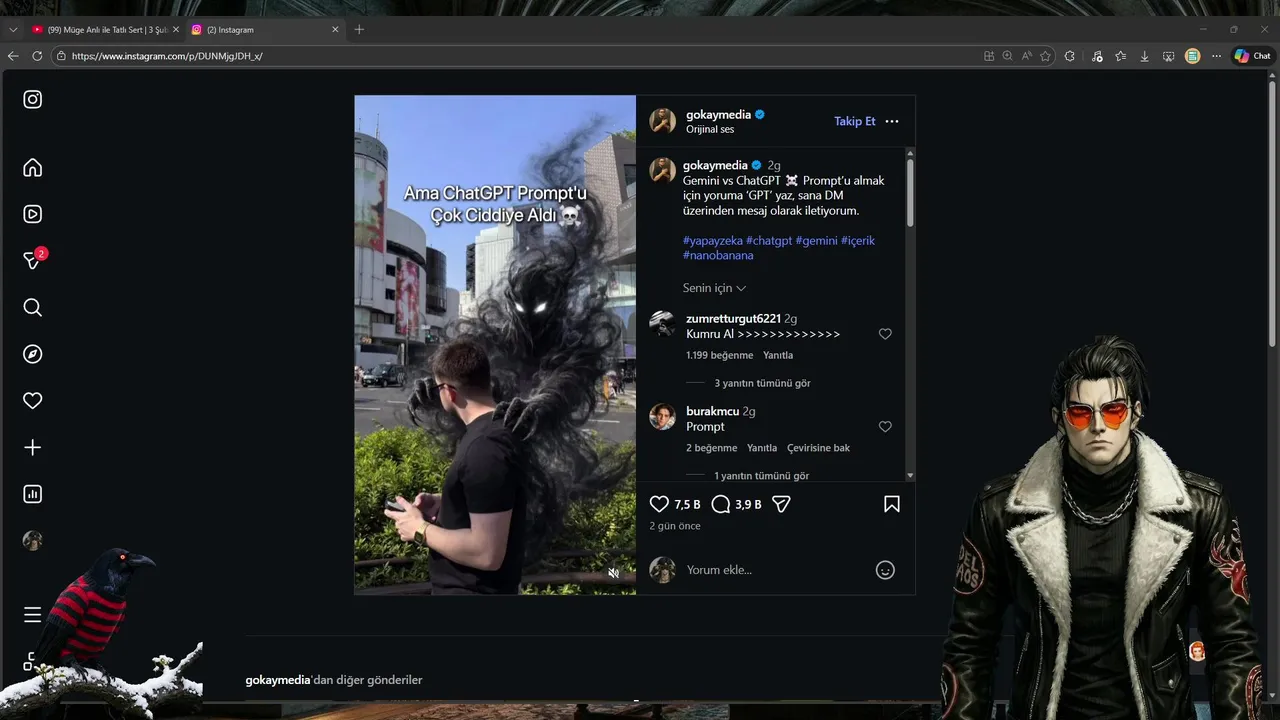Open zumretturgut6221's profile picture
The height and width of the screenshot is (720, 1280).
(662, 324)
